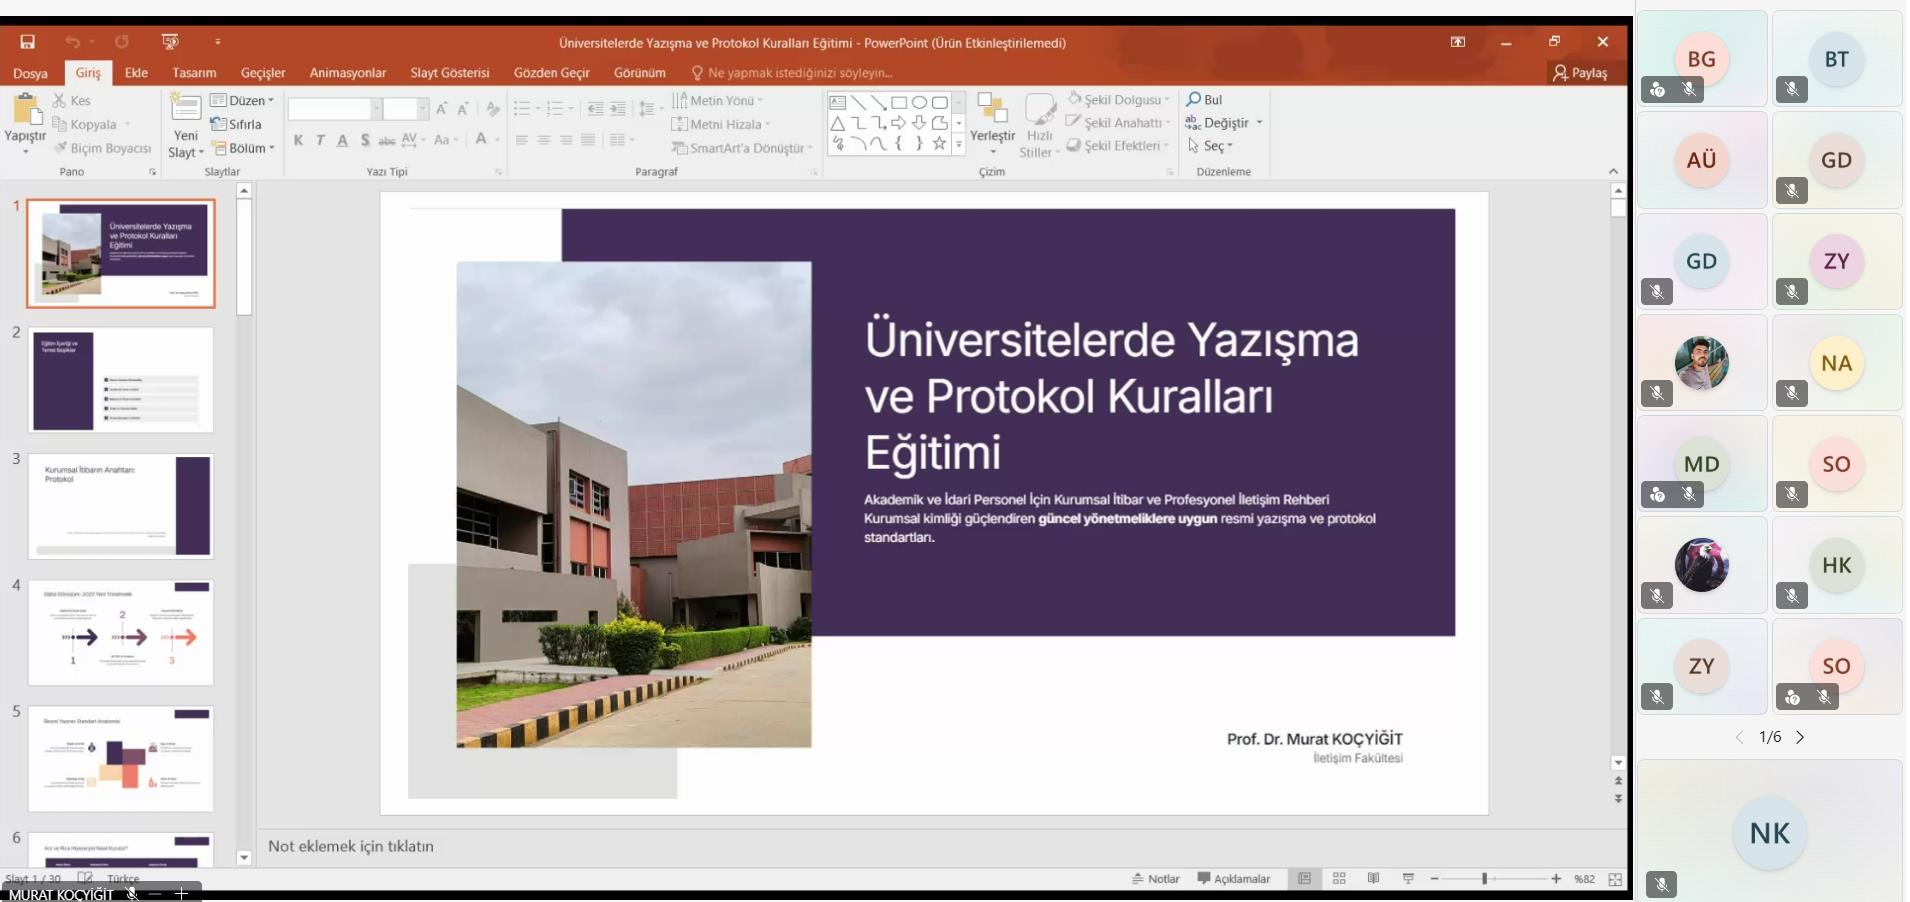The width and height of the screenshot is (1910, 902).
Task: Go to next participants page arrow
Action: click(x=1800, y=738)
